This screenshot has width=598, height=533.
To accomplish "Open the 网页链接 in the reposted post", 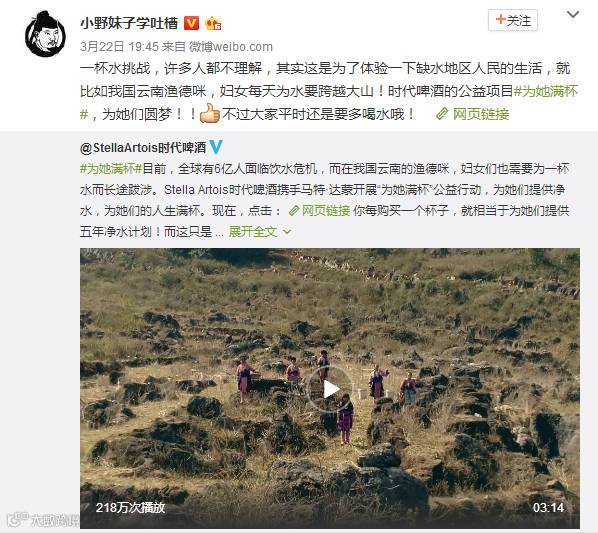I will [x=326, y=210].
